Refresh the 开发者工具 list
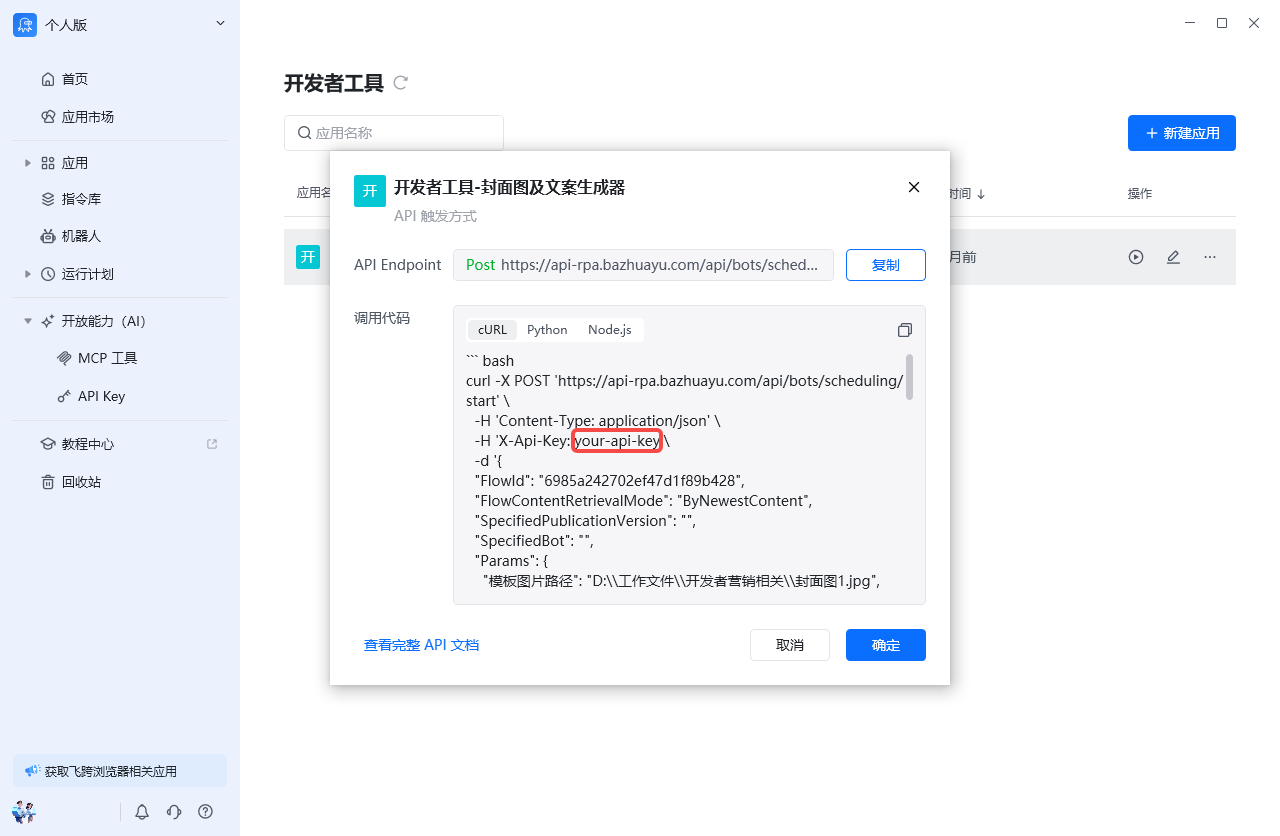The height and width of the screenshot is (836, 1280). [401, 83]
